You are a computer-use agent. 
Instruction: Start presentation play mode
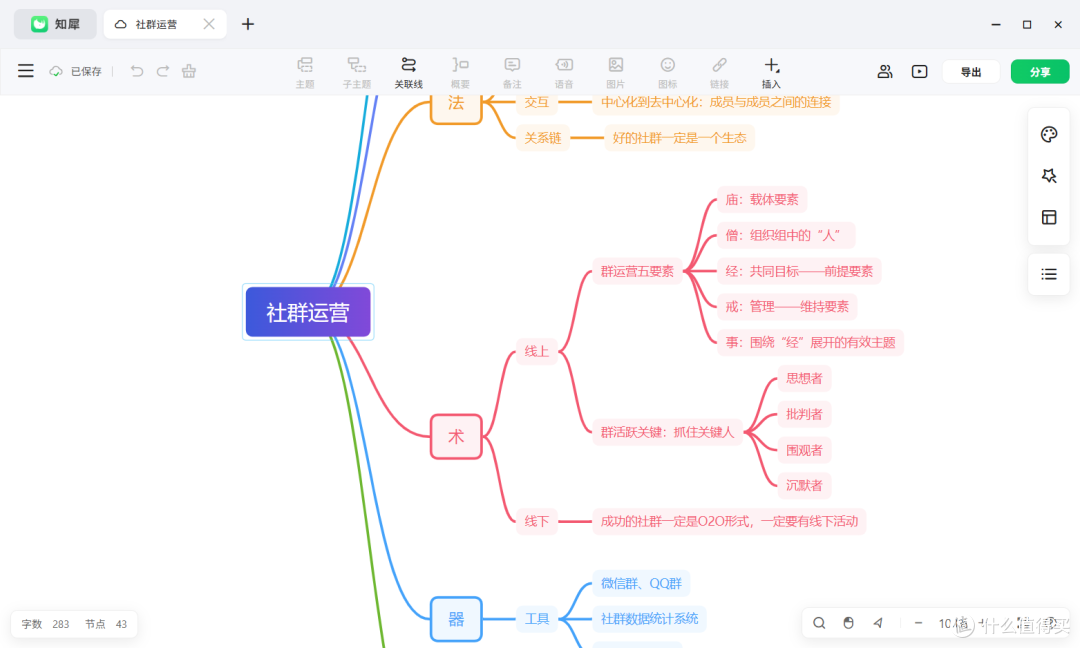(x=920, y=72)
